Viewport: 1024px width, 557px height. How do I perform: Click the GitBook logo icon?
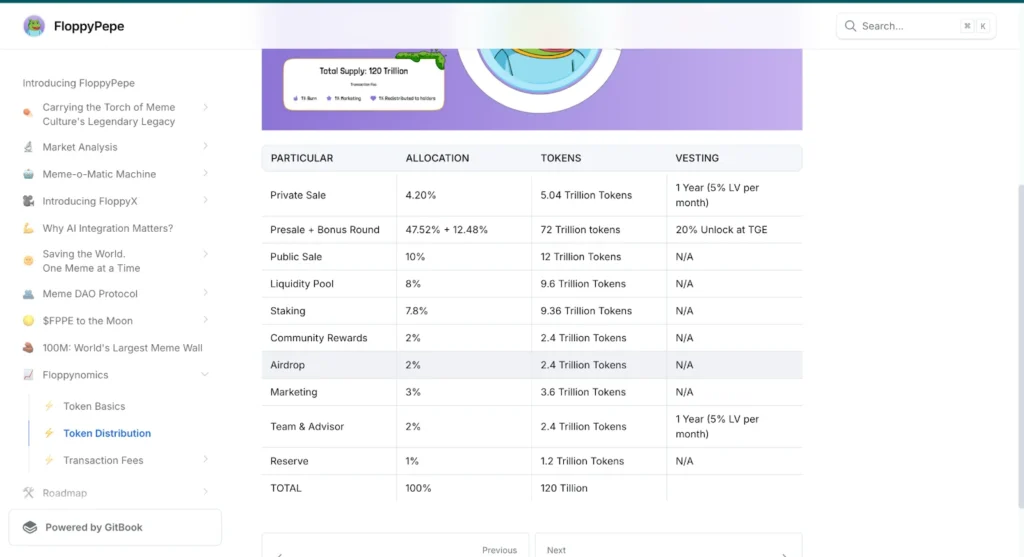click(x=30, y=527)
